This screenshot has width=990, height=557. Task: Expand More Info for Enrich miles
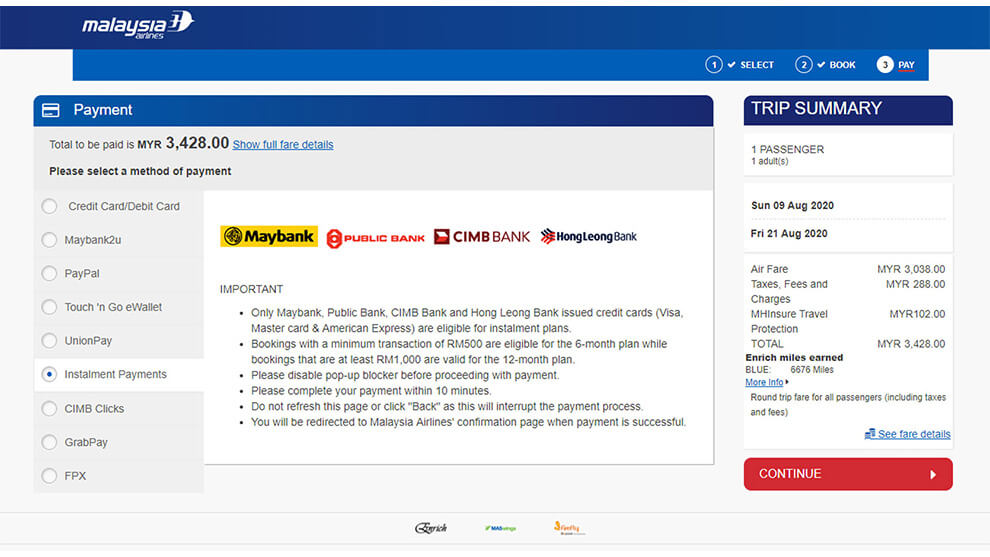point(766,382)
